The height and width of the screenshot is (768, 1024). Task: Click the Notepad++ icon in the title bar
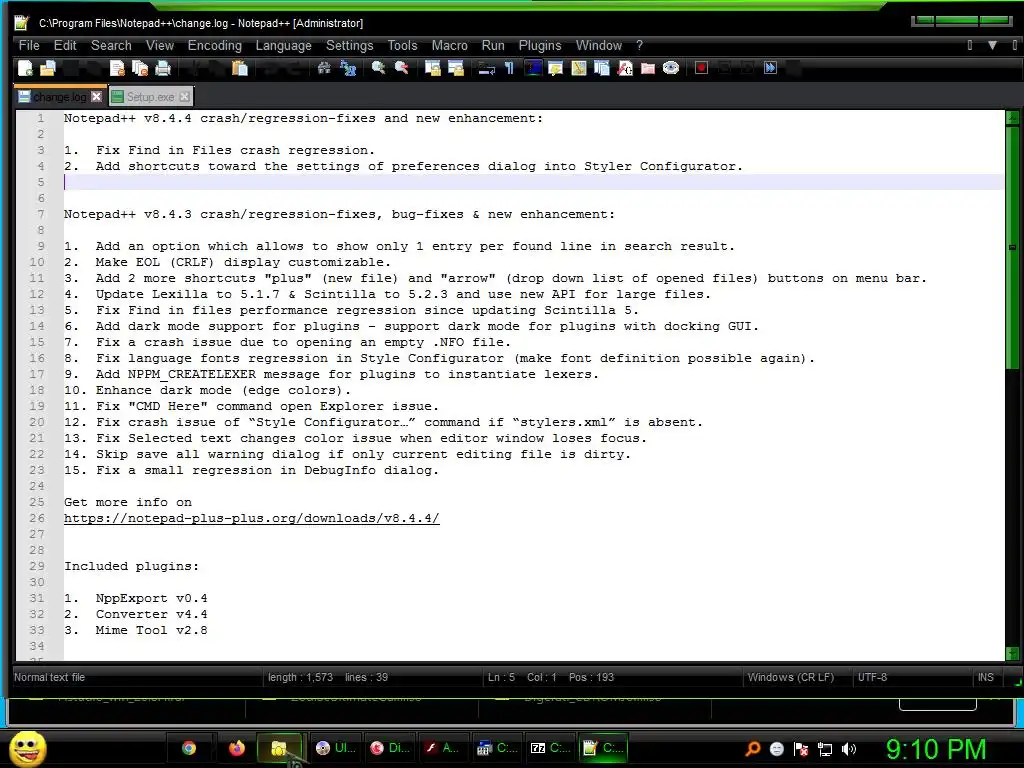[x=22, y=23]
